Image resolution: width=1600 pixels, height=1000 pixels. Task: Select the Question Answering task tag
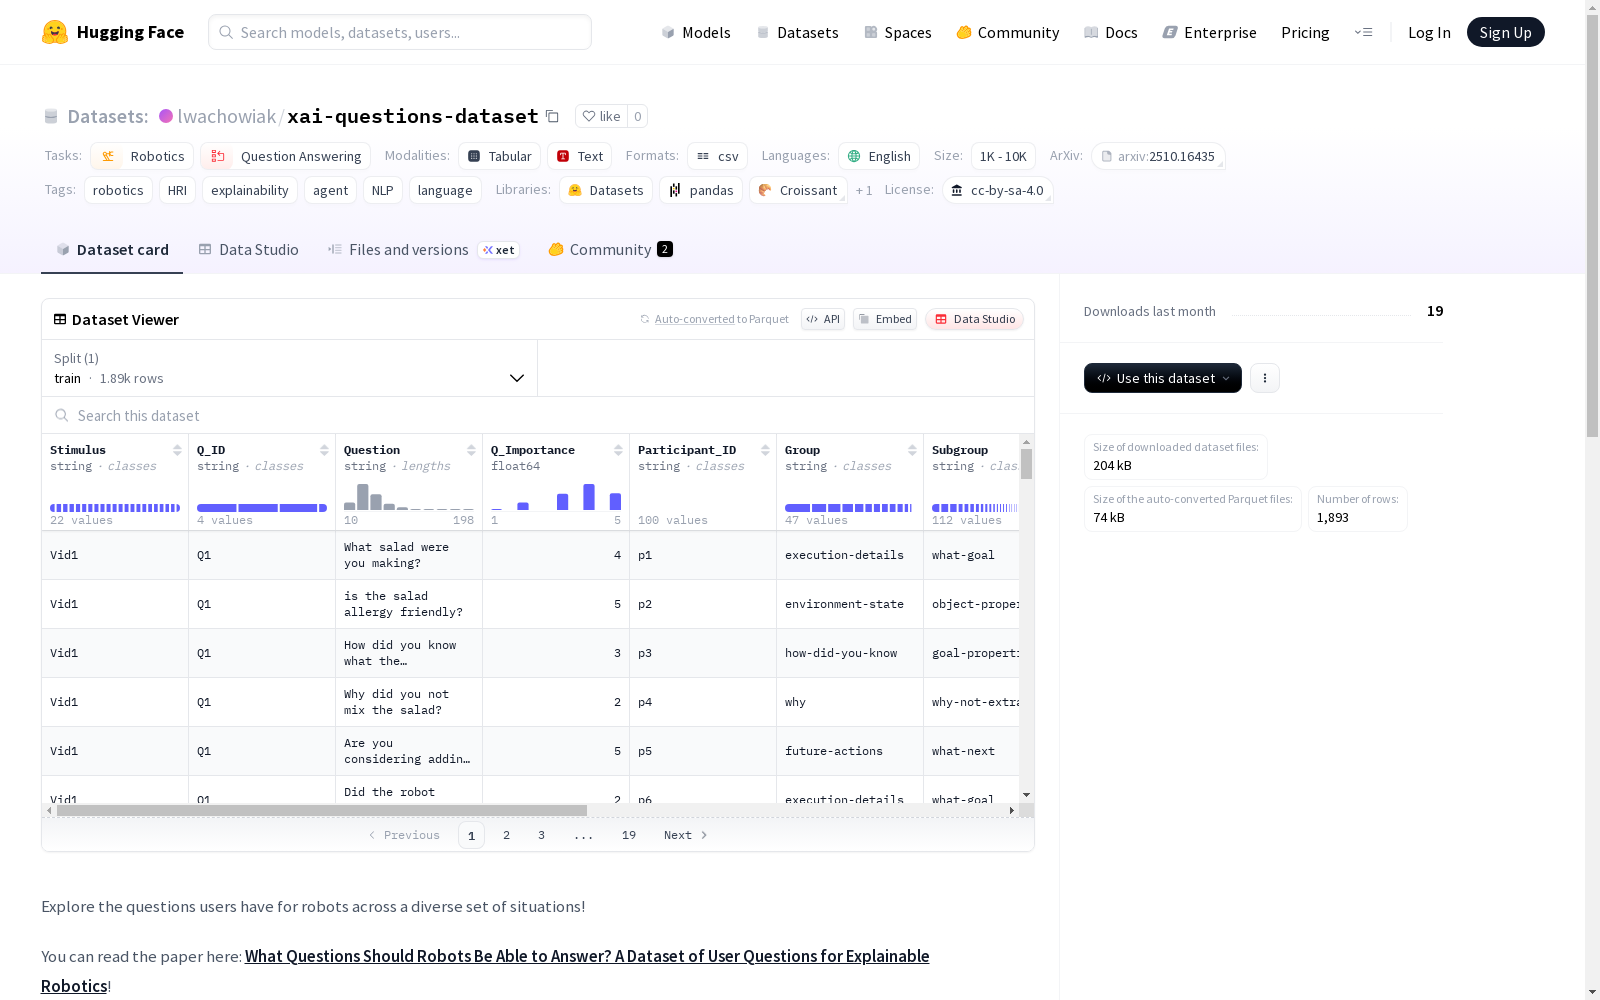286,156
